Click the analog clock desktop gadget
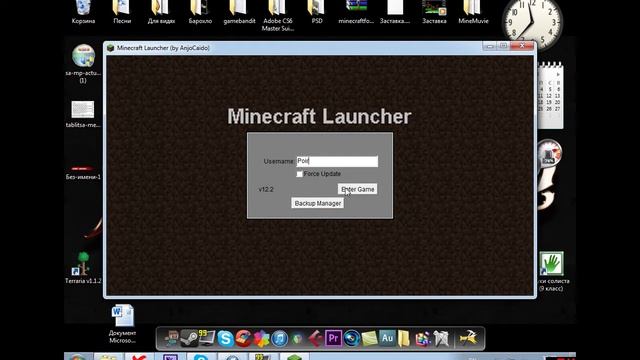The width and height of the screenshot is (640, 360). point(532,23)
